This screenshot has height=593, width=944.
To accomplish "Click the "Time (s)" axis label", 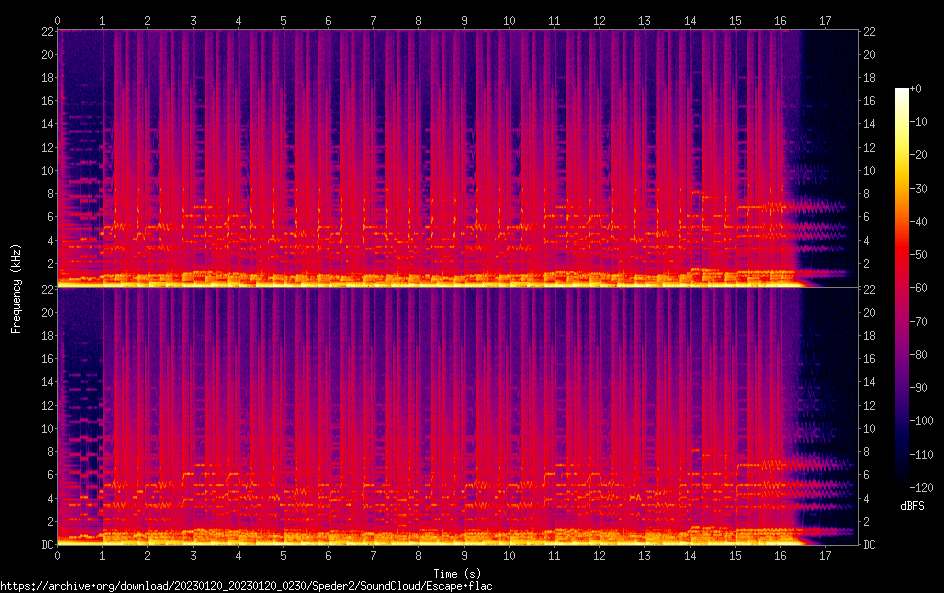I will coord(458,573).
